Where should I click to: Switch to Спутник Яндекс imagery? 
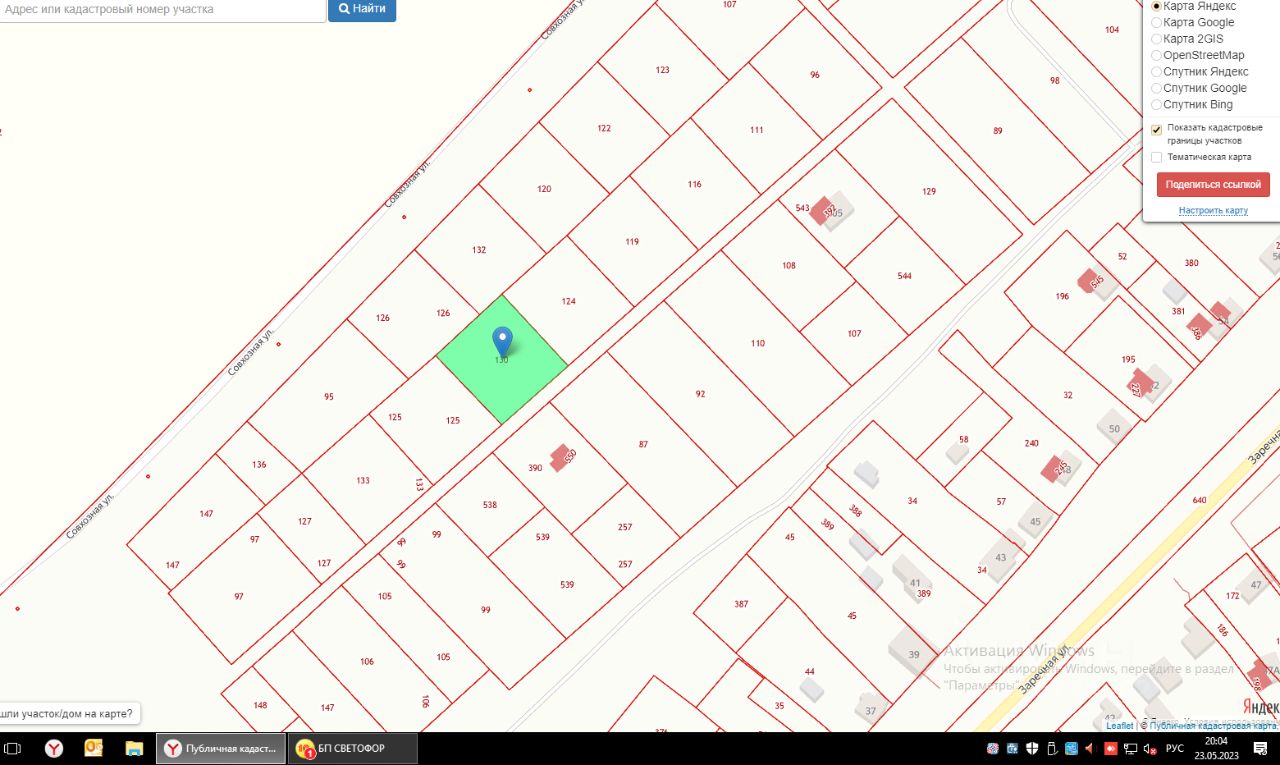pyautogui.click(x=1157, y=72)
